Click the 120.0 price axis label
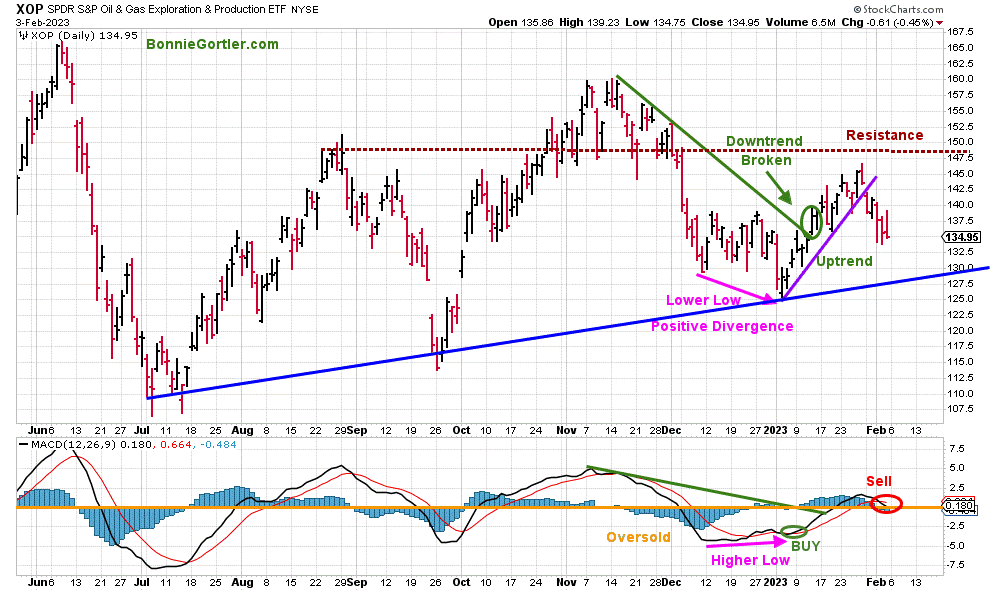Image resolution: width=990 pixels, height=591 pixels. pyautogui.click(x=960, y=331)
